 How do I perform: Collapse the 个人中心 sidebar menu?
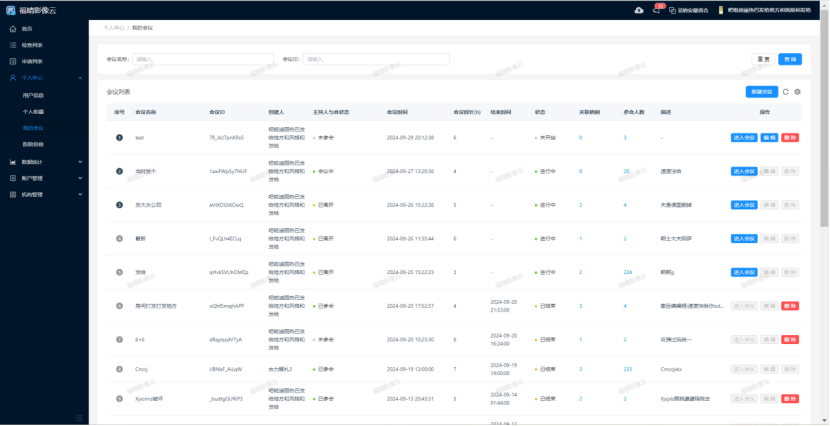[x=80, y=77]
